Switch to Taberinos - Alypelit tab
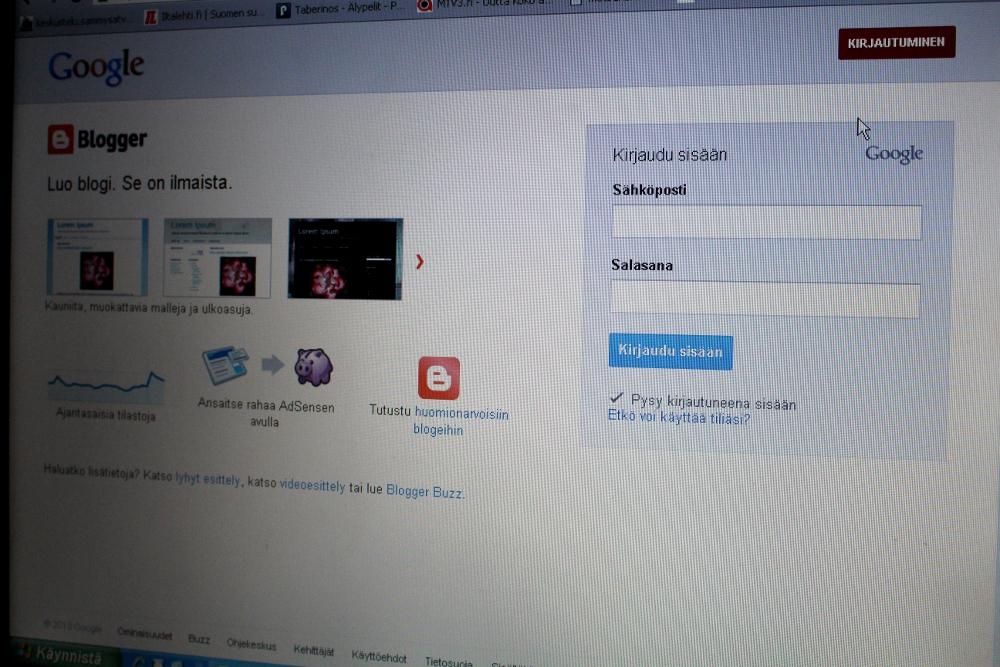 click(341, 8)
